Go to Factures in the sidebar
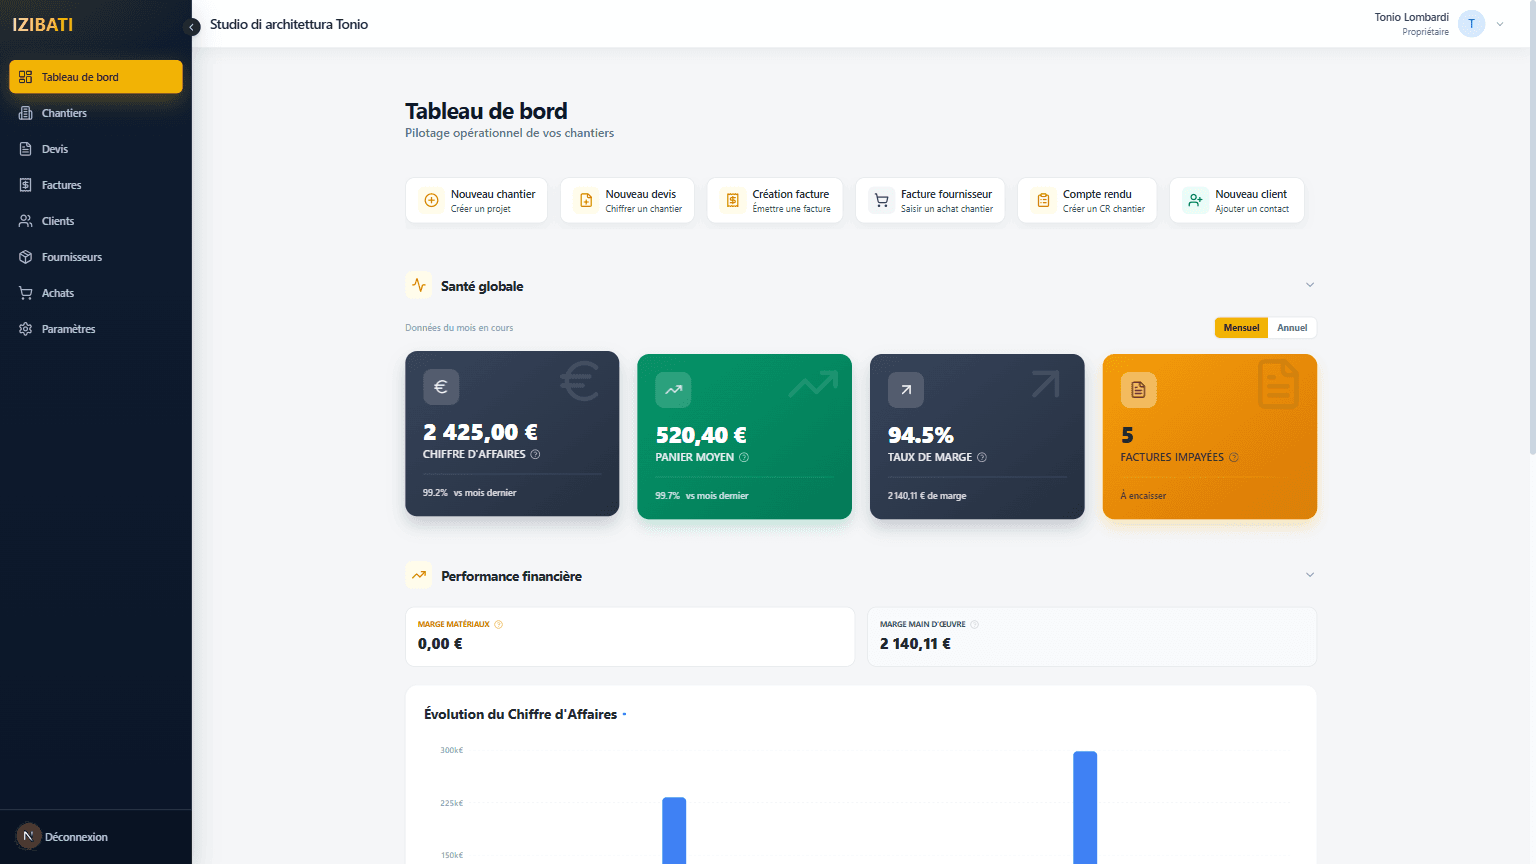 tap(61, 185)
